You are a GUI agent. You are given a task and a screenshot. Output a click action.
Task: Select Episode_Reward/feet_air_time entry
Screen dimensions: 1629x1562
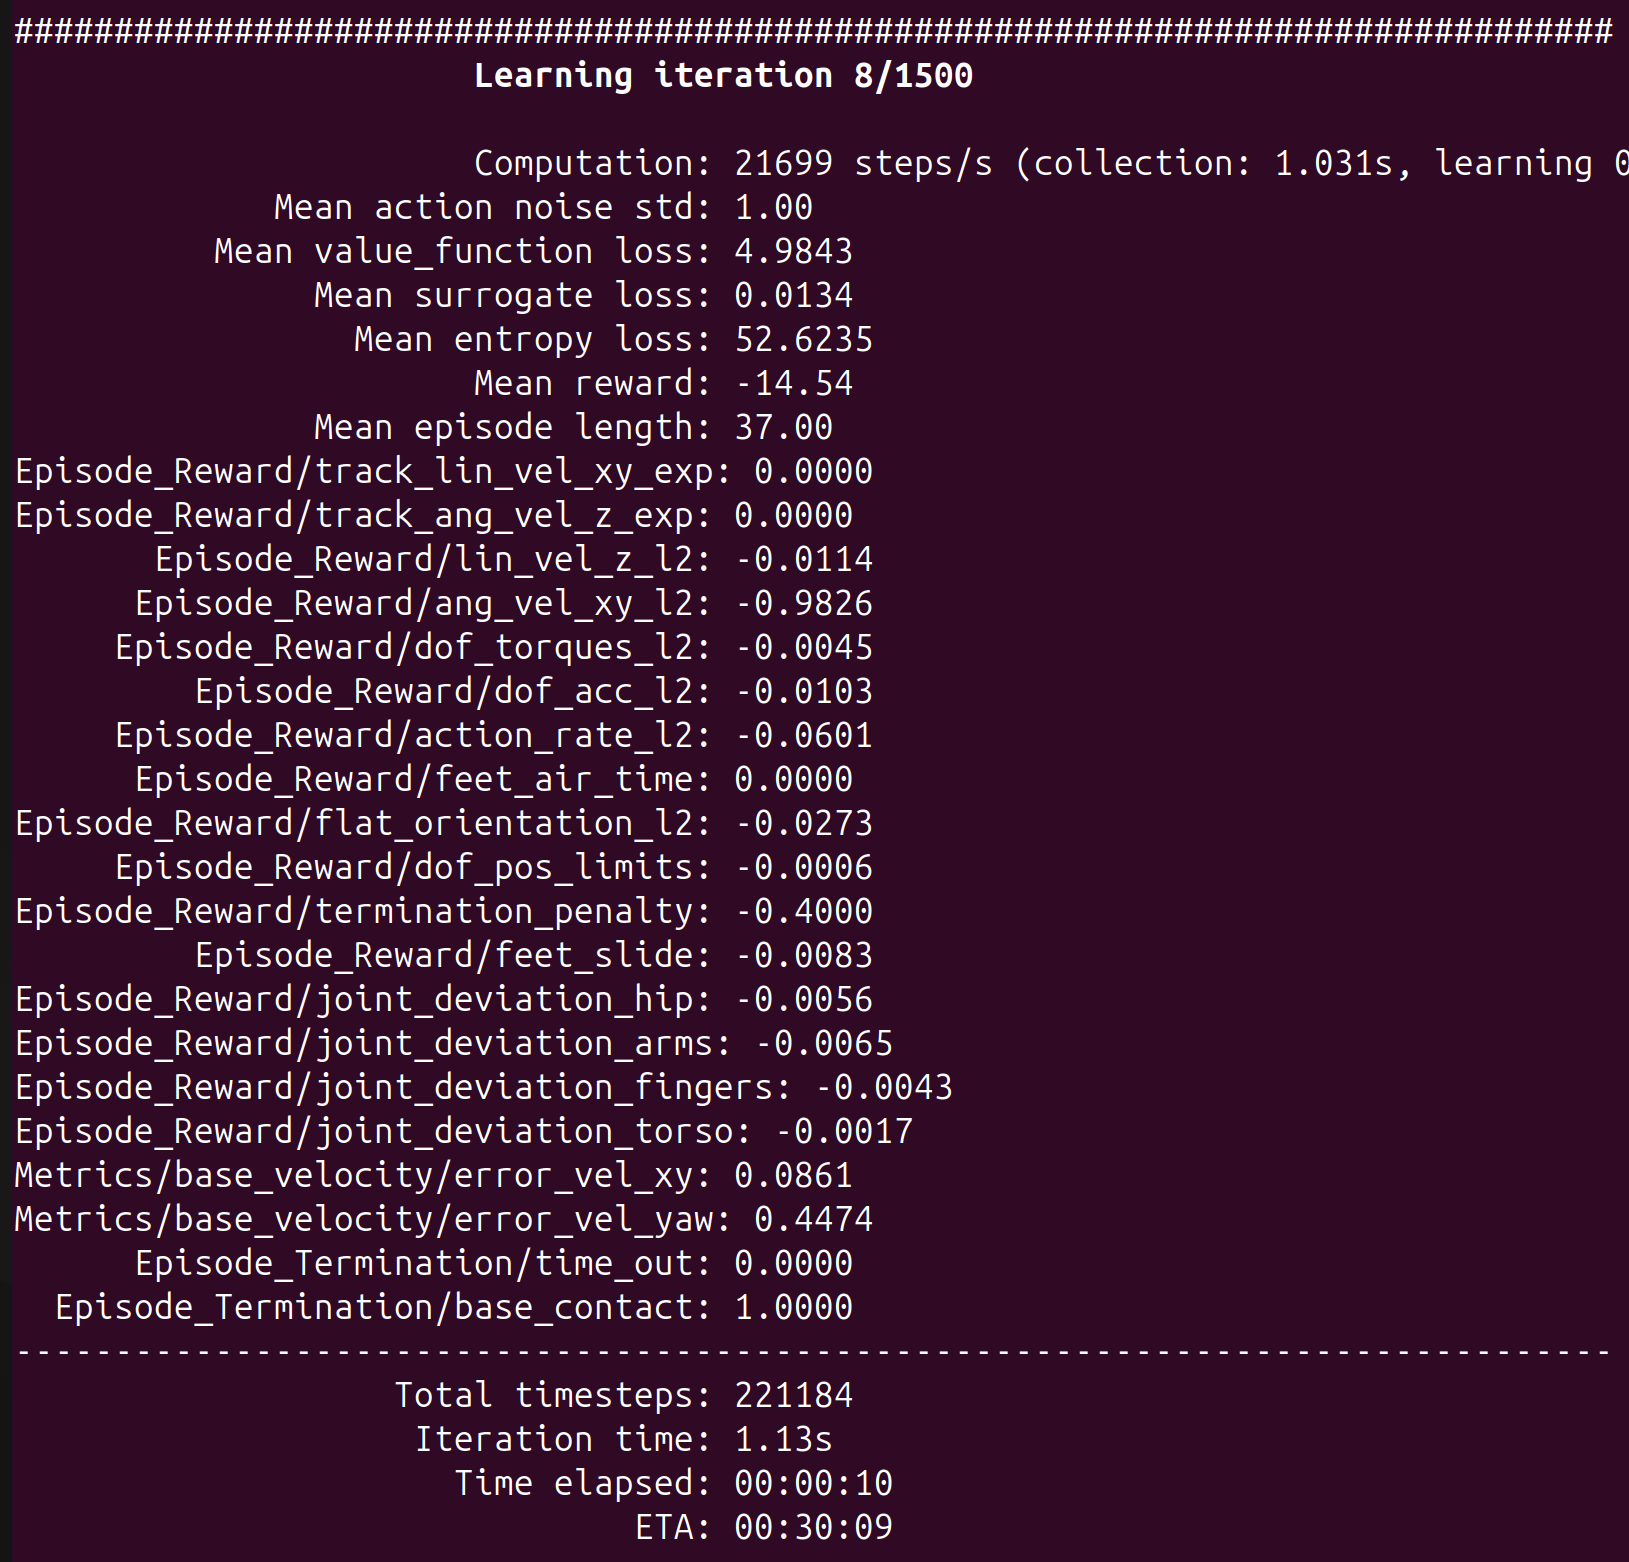click(x=493, y=778)
